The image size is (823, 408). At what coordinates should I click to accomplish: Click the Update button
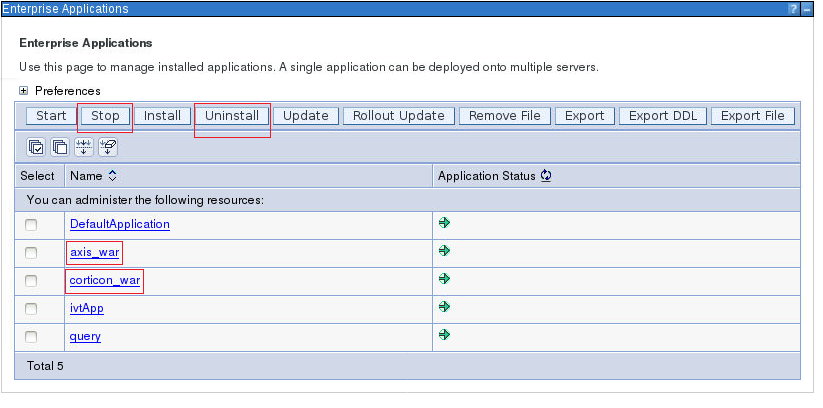[x=305, y=116]
